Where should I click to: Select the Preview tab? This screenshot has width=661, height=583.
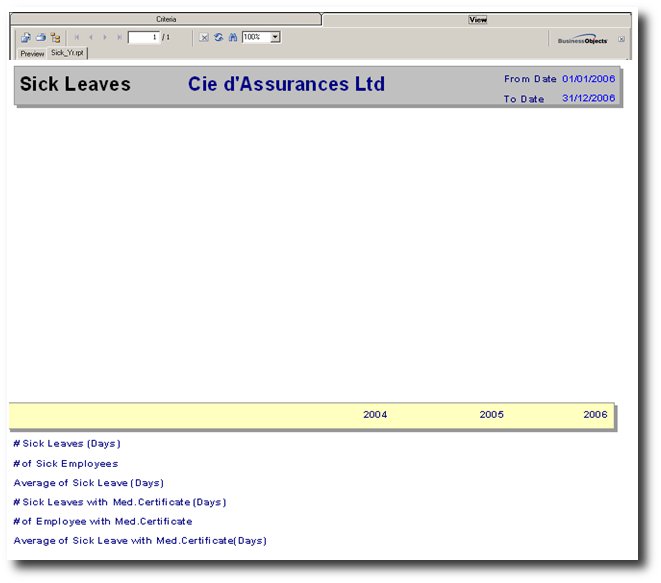coord(32,53)
